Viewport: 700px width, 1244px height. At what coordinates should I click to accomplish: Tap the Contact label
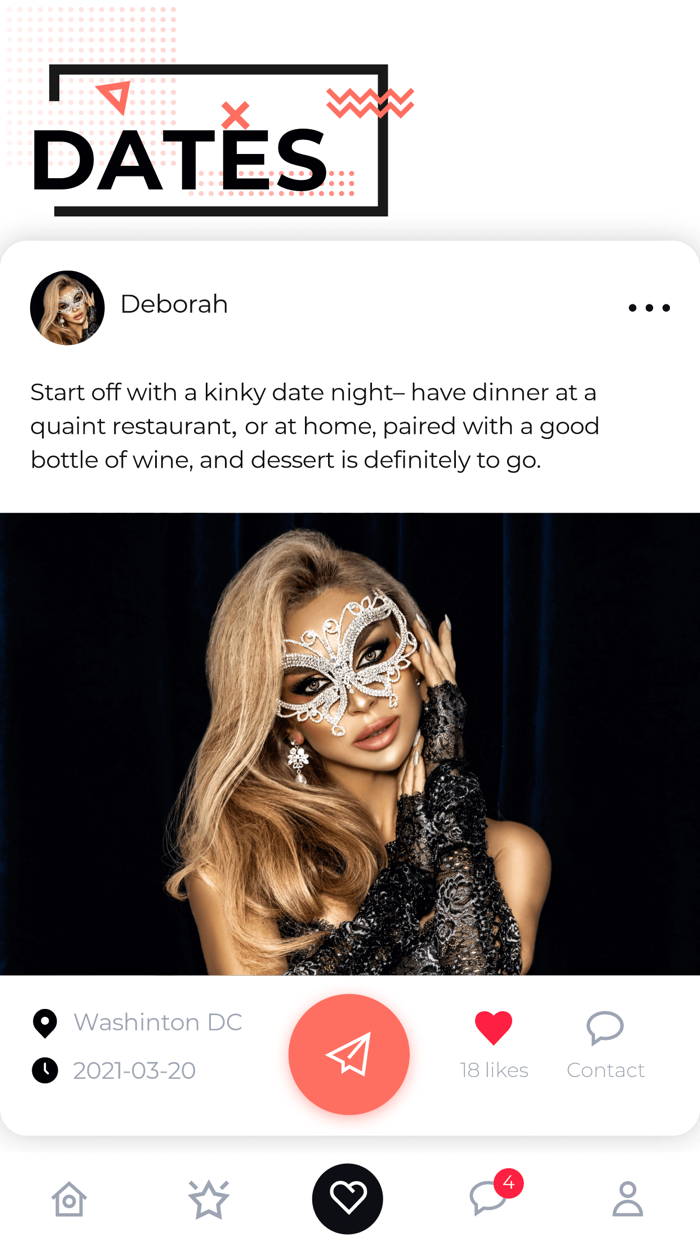[x=605, y=1070]
